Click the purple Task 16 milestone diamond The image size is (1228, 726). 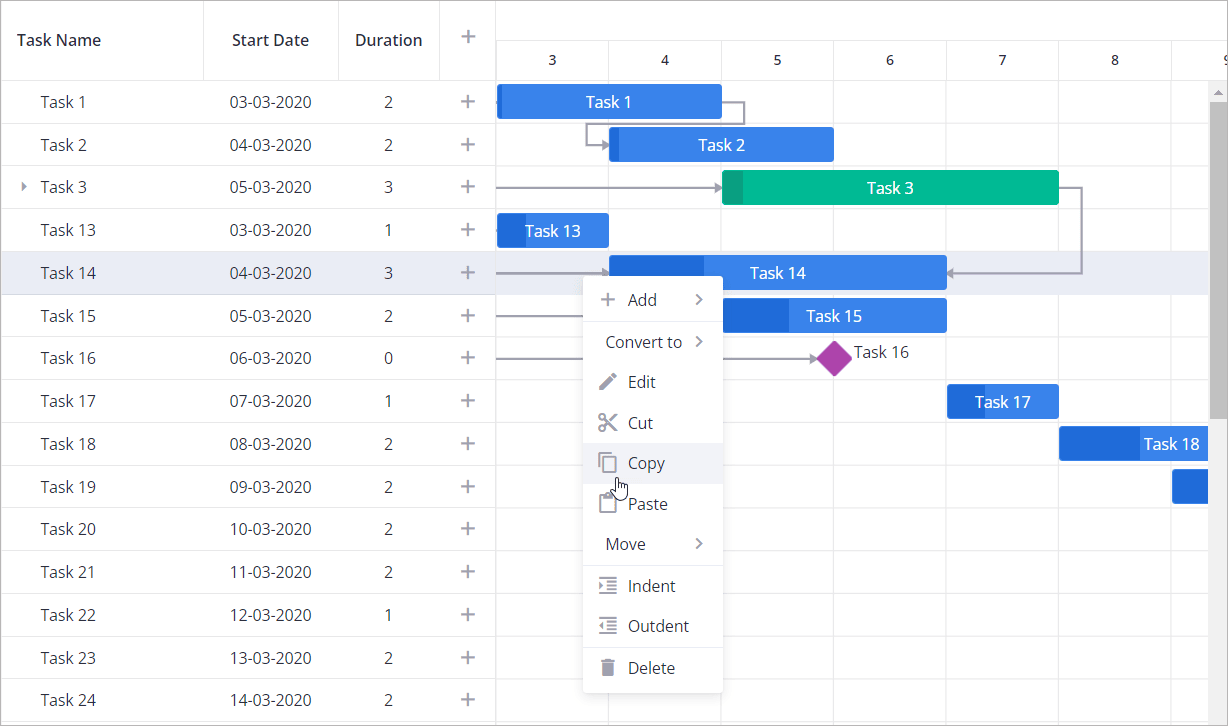(834, 358)
